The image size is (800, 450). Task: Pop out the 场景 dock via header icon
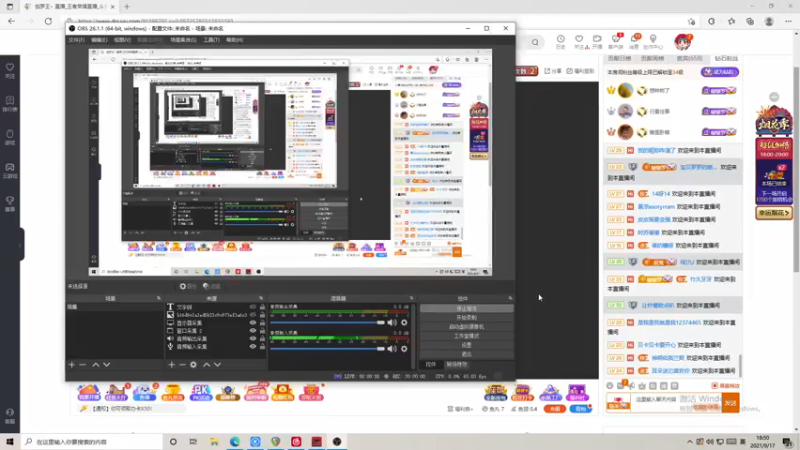coord(159,298)
